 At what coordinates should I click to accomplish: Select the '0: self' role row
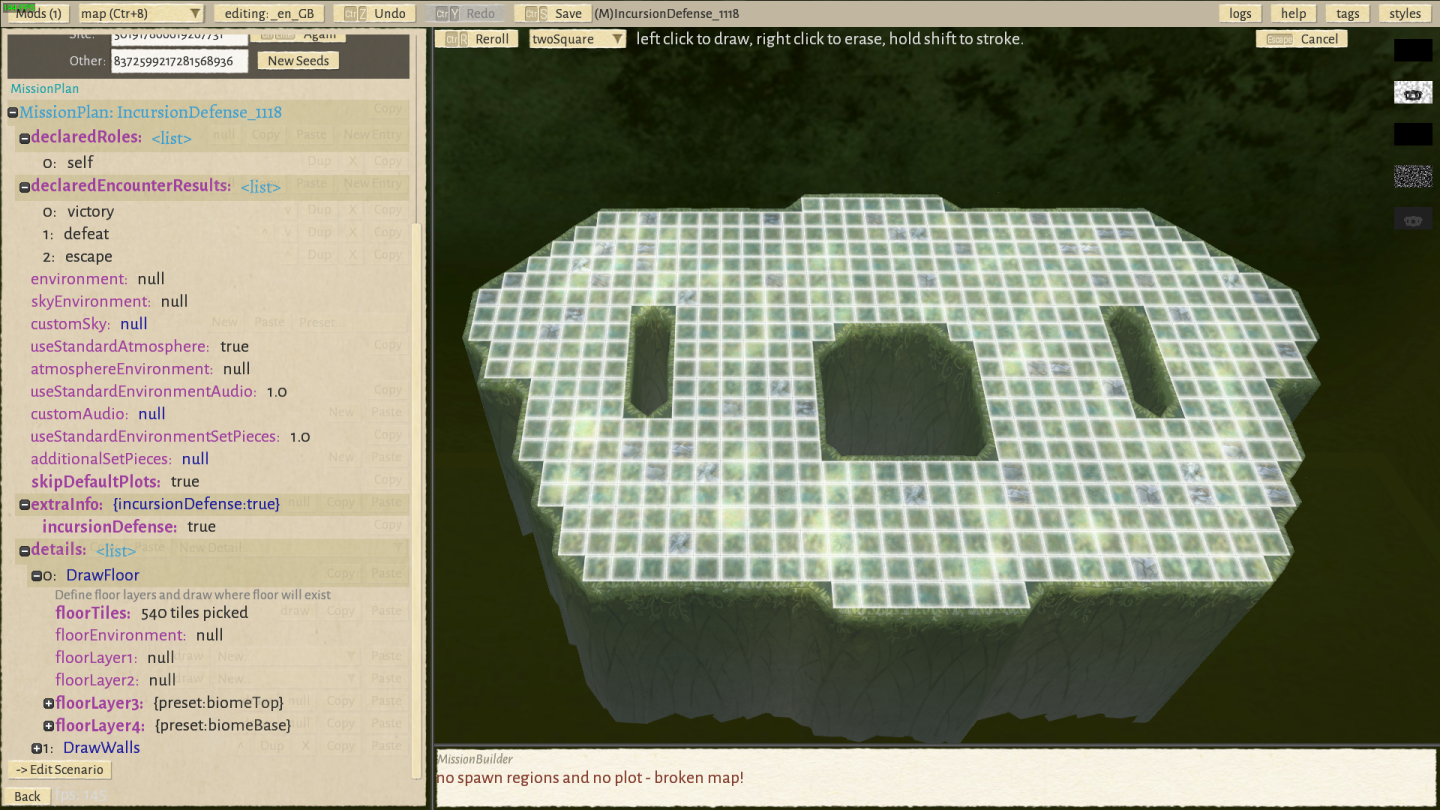67,162
